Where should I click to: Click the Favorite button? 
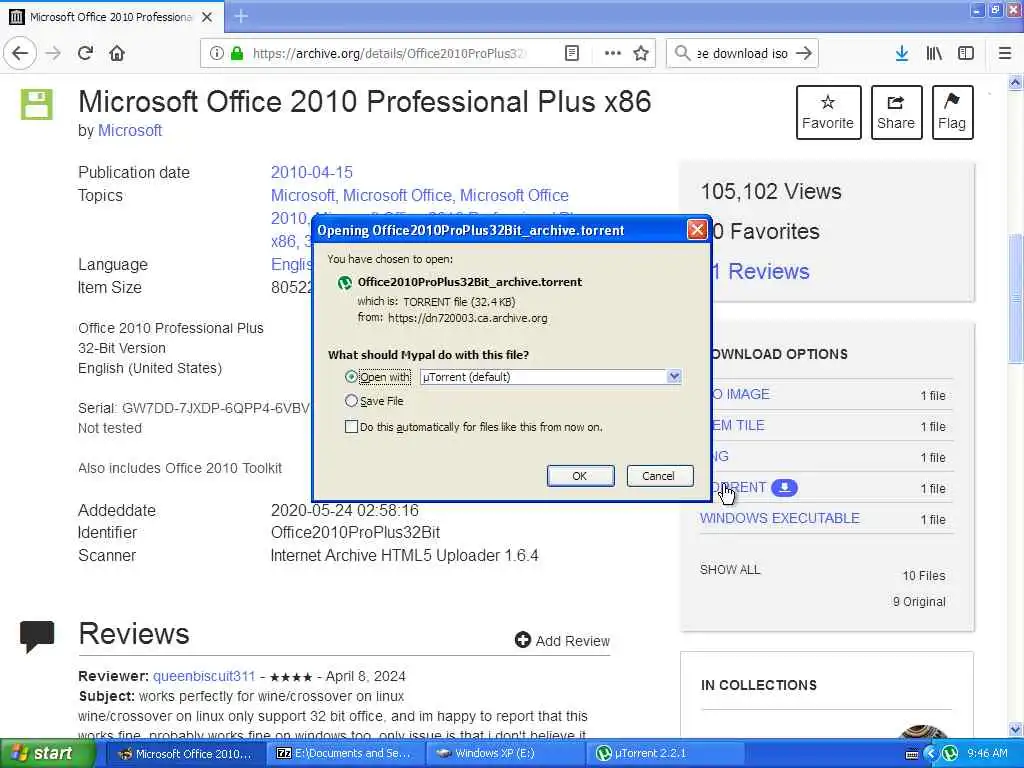828,112
